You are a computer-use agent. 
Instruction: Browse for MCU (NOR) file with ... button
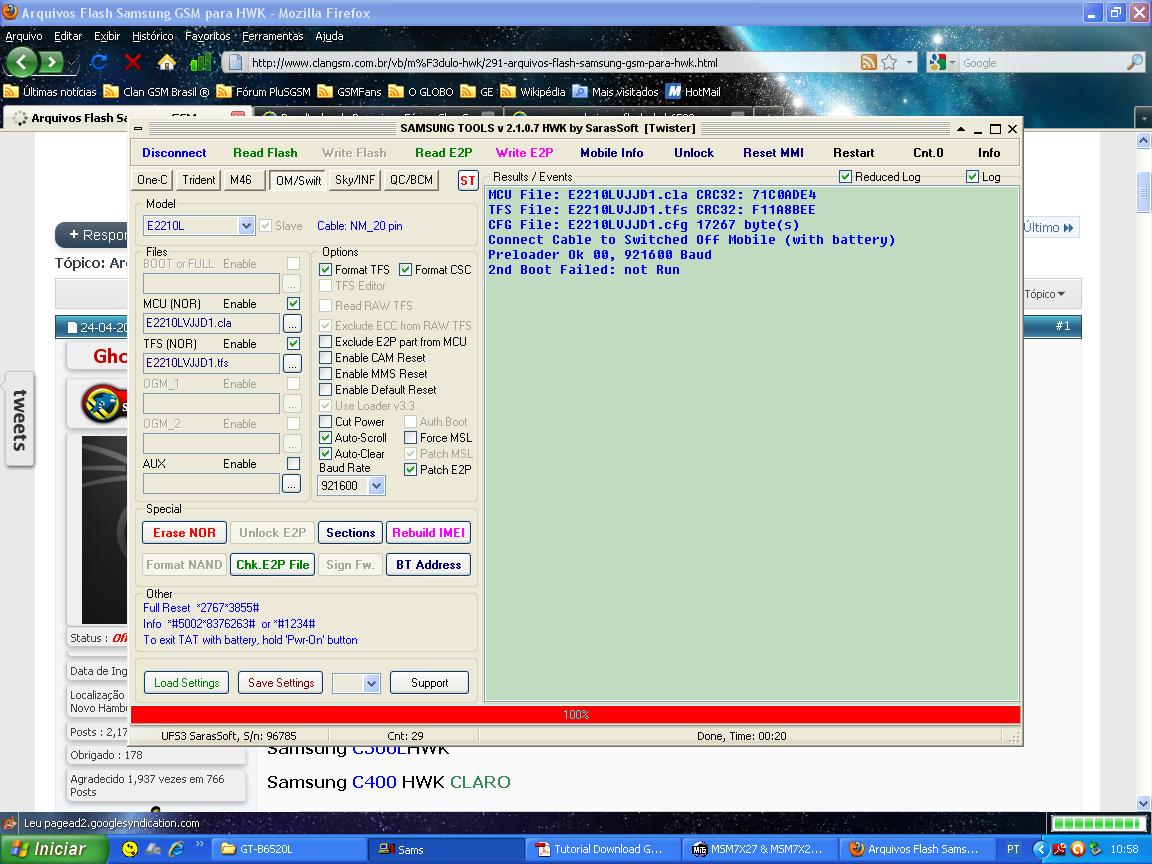pyautogui.click(x=292, y=323)
